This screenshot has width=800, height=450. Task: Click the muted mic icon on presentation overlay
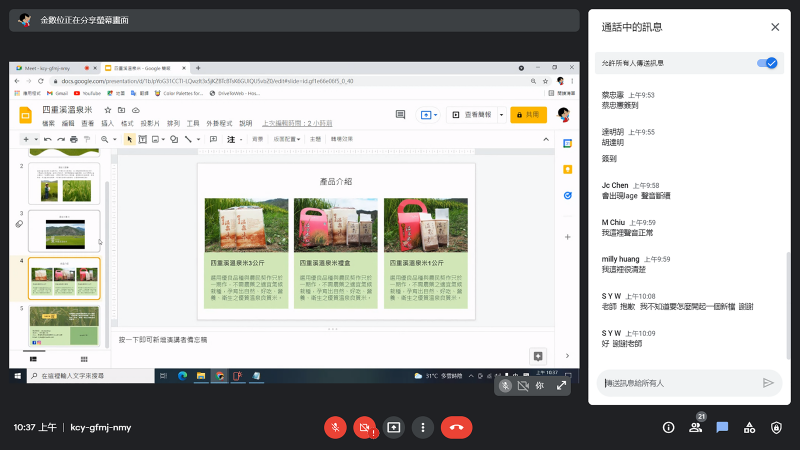pos(505,386)
